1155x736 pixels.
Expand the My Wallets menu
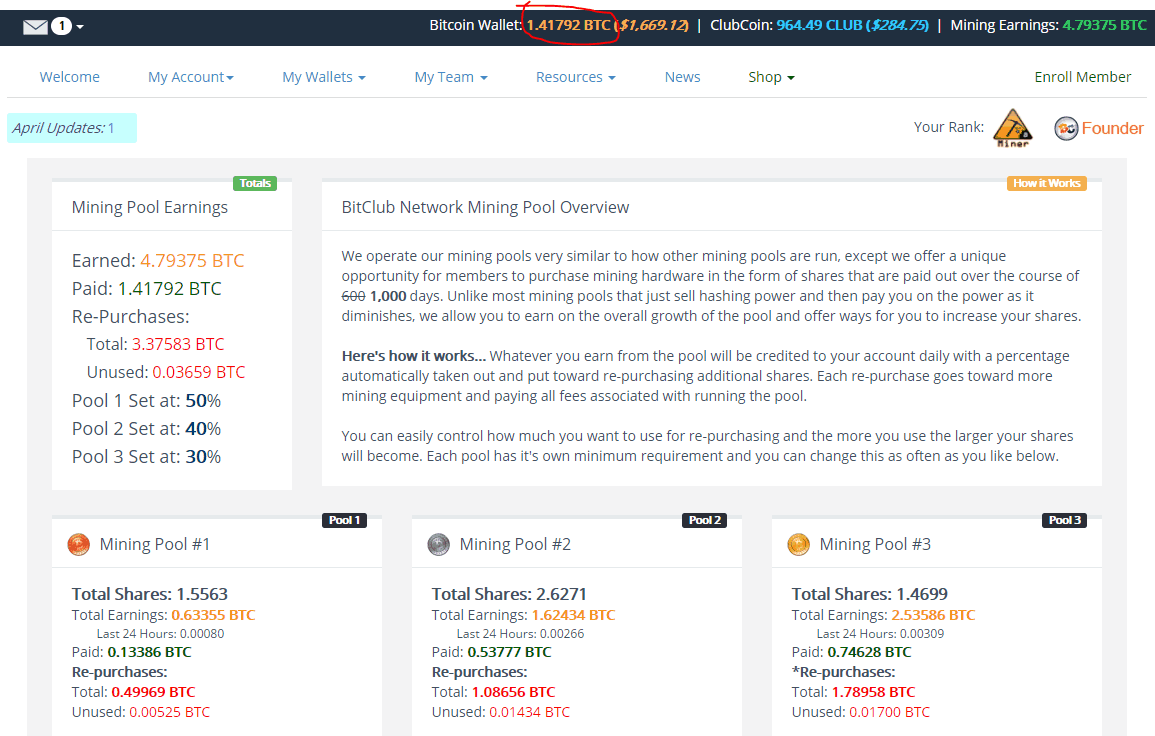(323, 77)
